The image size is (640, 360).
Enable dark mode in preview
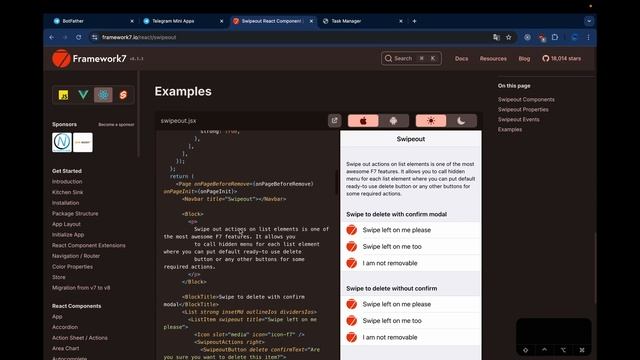coord(461,121)
